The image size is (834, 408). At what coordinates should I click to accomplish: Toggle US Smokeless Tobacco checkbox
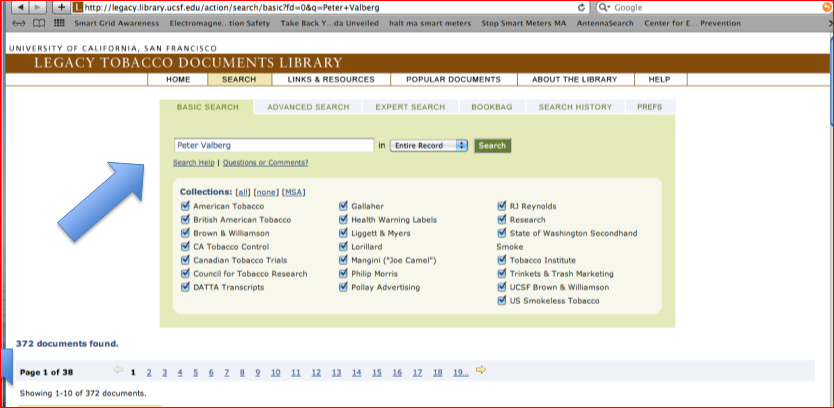[502, 300]
